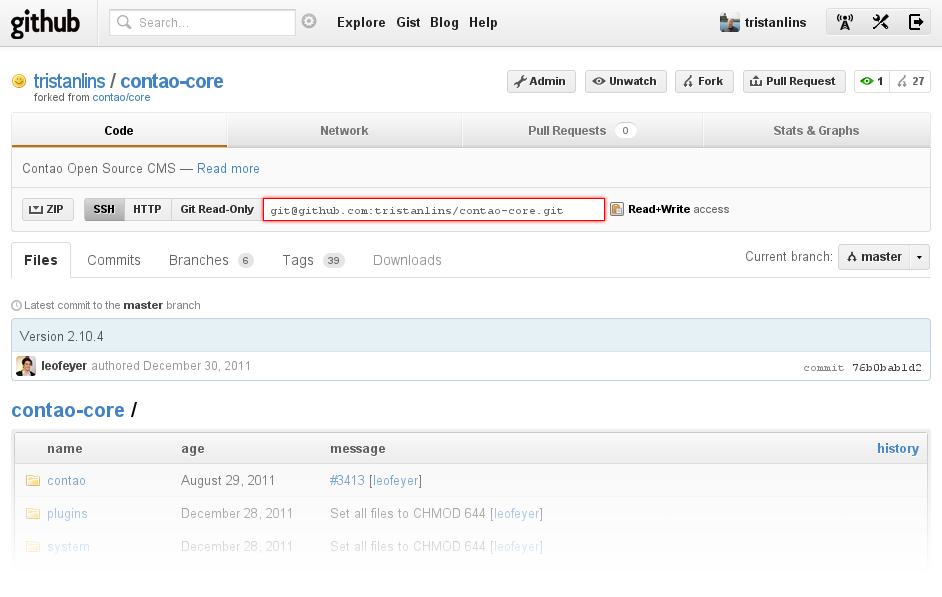Click leofeyer's commit avatar

click(26, 366)
